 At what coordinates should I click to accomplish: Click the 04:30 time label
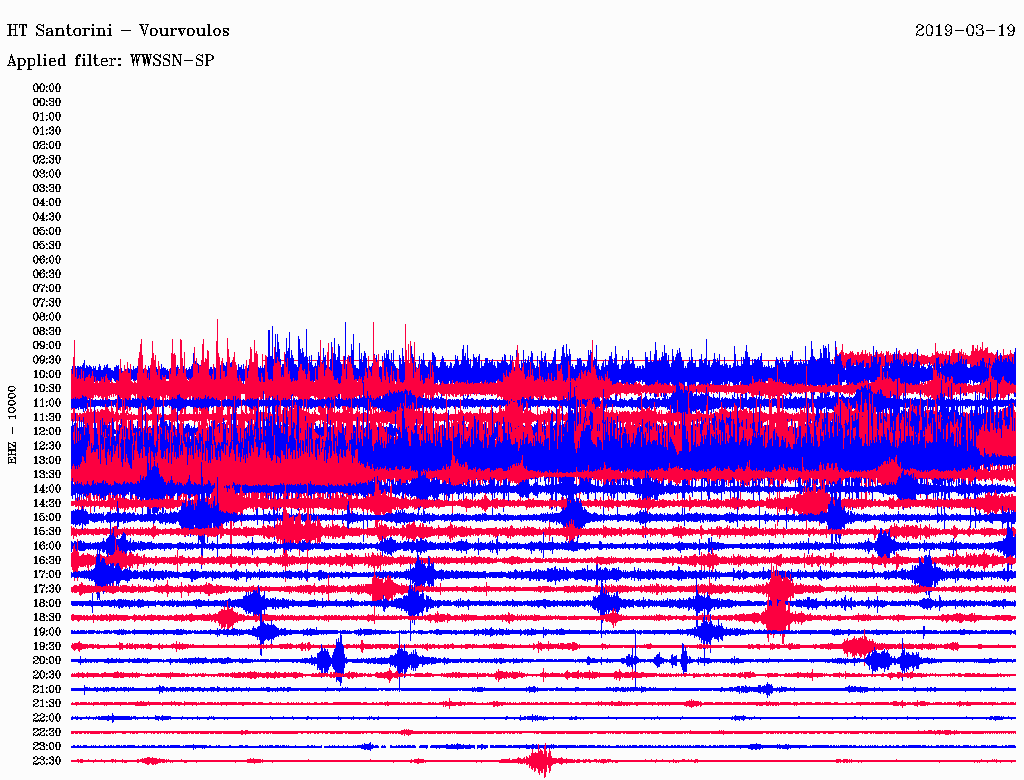coord(47,216)
